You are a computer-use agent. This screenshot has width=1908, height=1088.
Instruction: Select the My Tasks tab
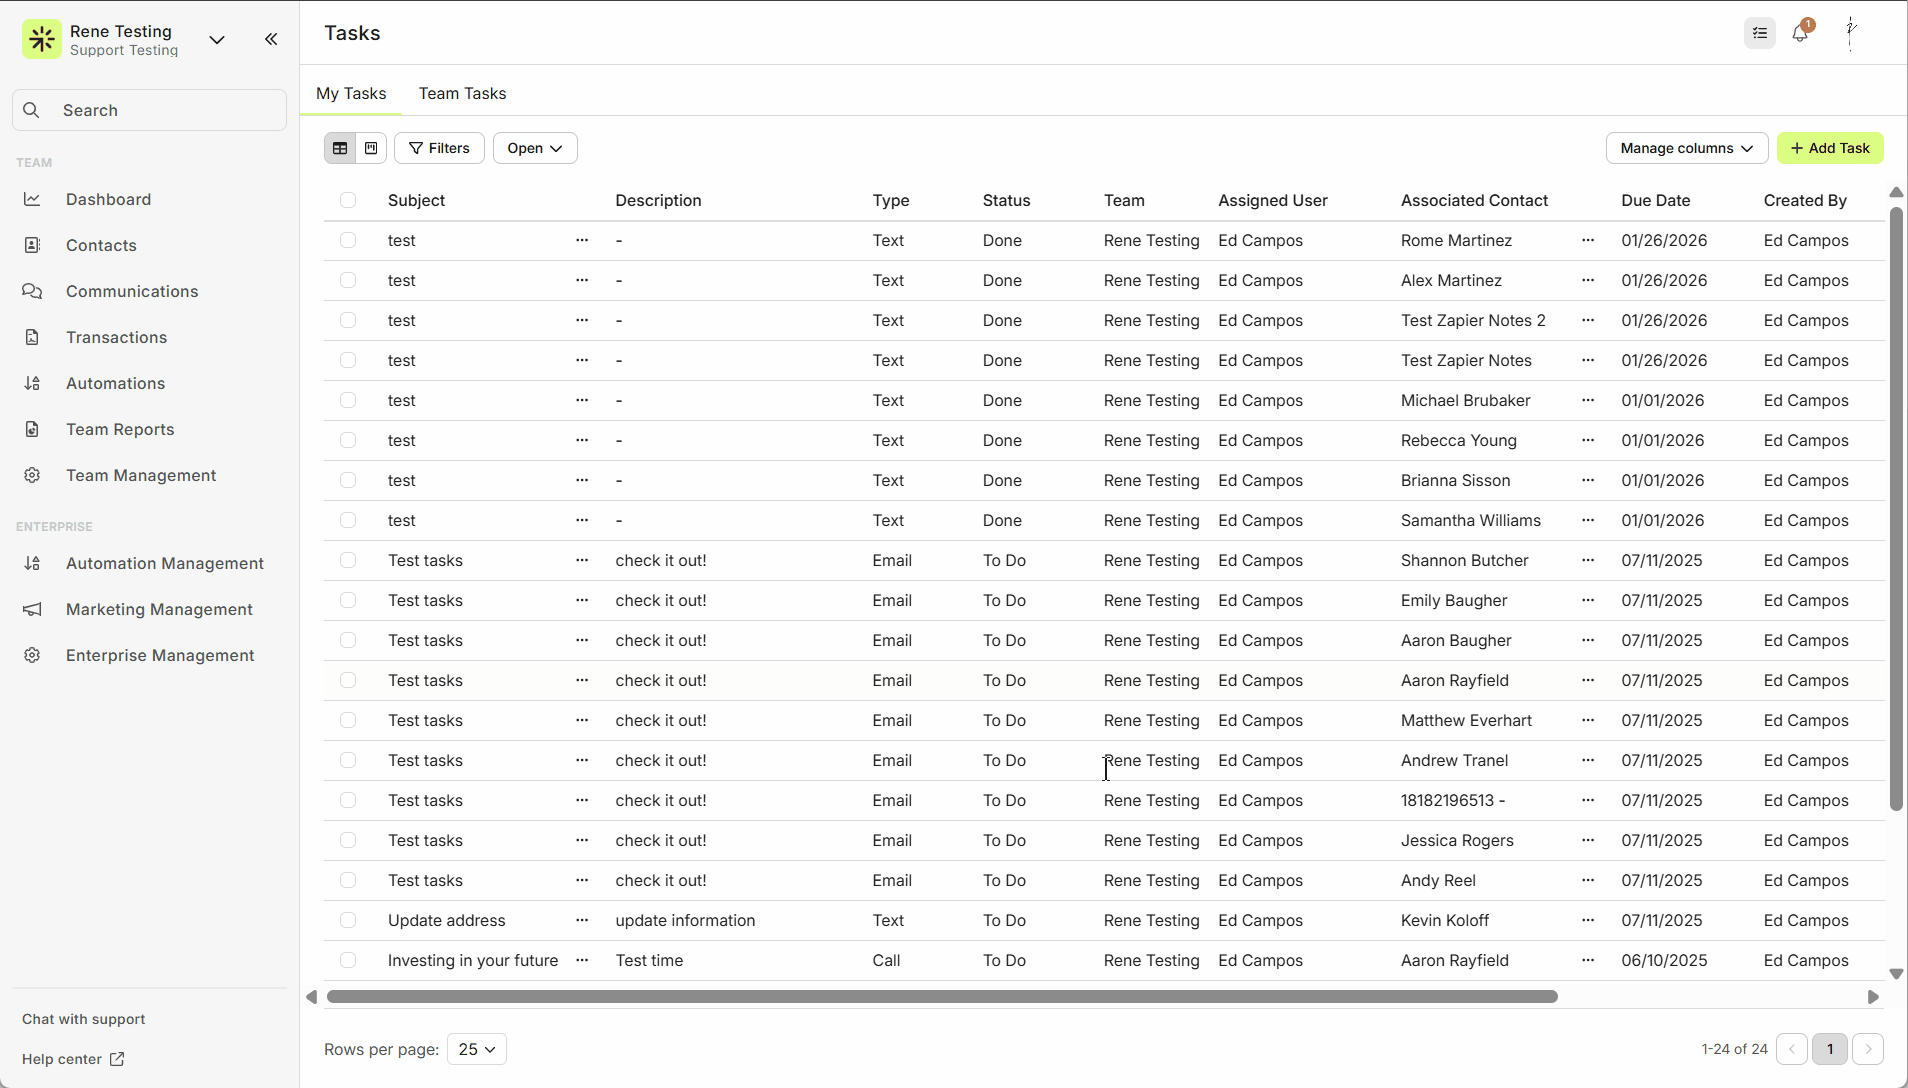click(351, 93)
